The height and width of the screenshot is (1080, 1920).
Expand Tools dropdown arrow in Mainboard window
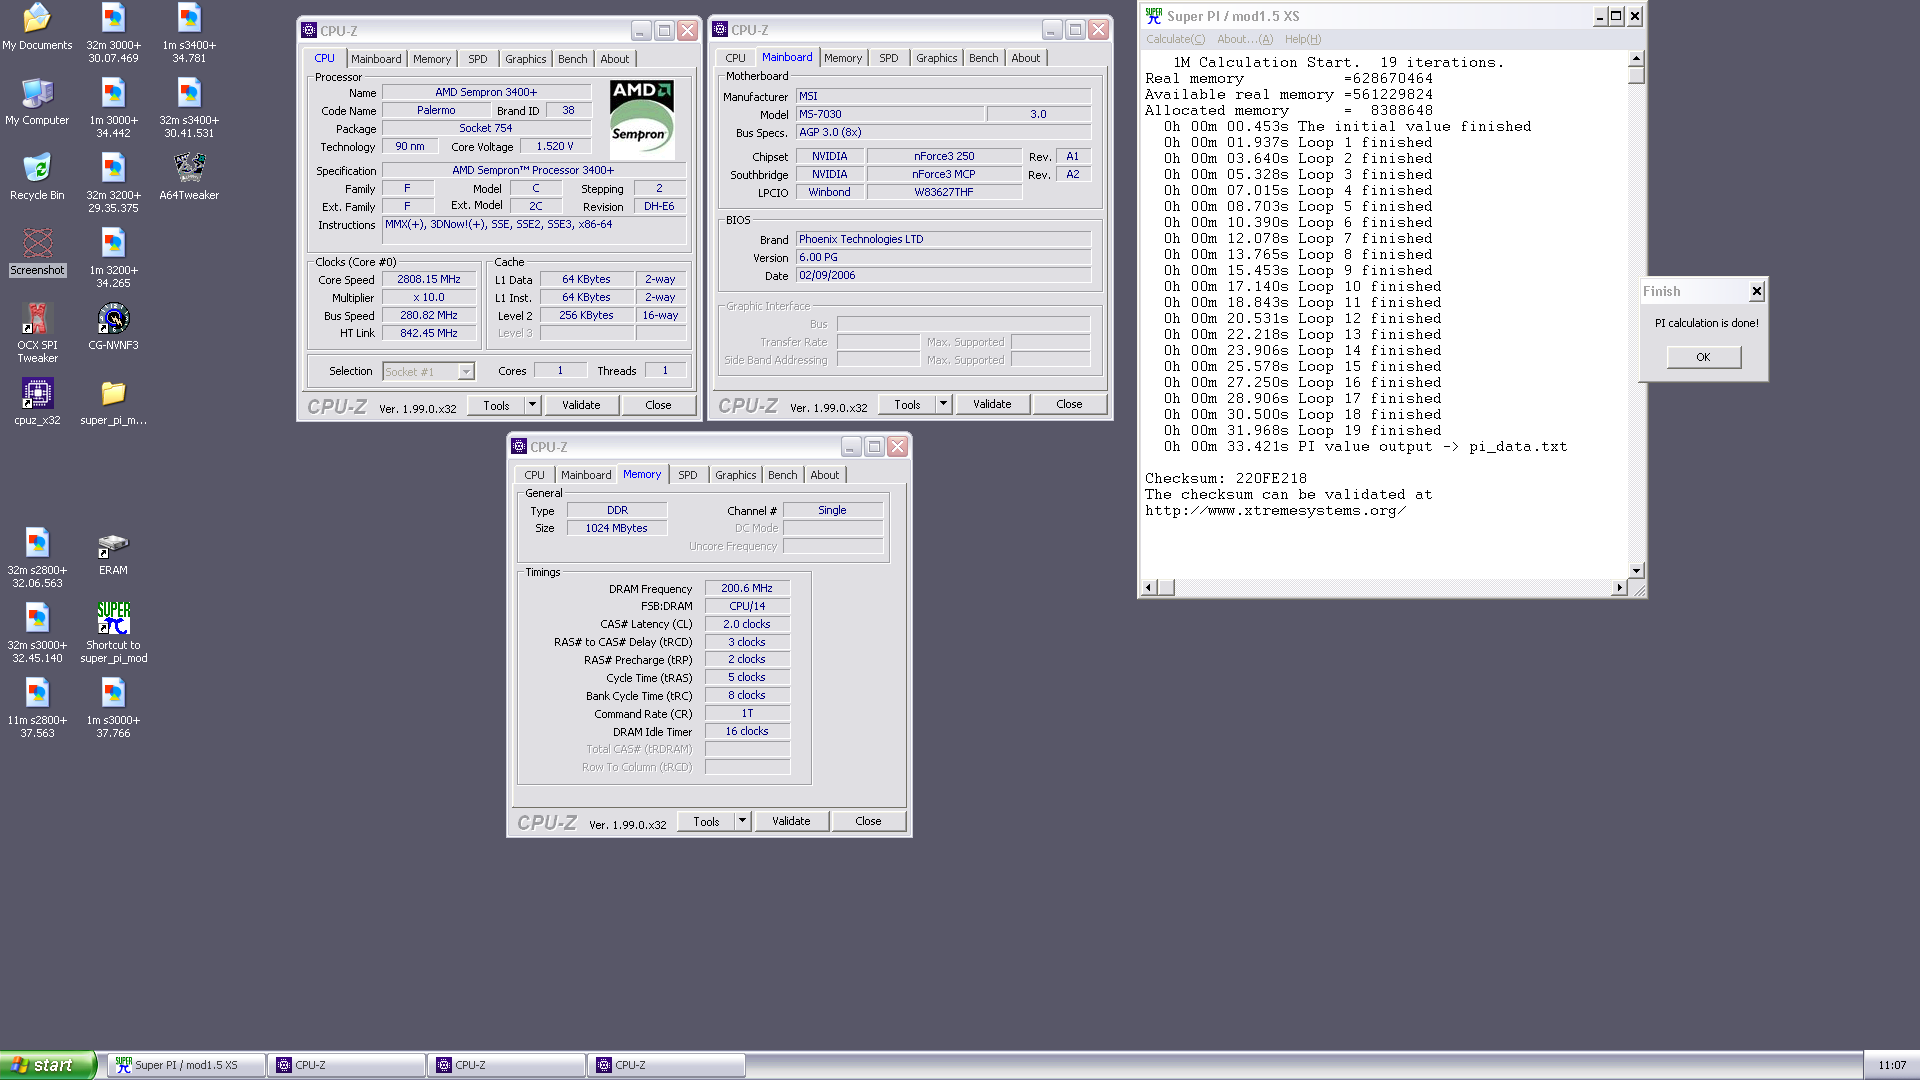pos(943,404)
